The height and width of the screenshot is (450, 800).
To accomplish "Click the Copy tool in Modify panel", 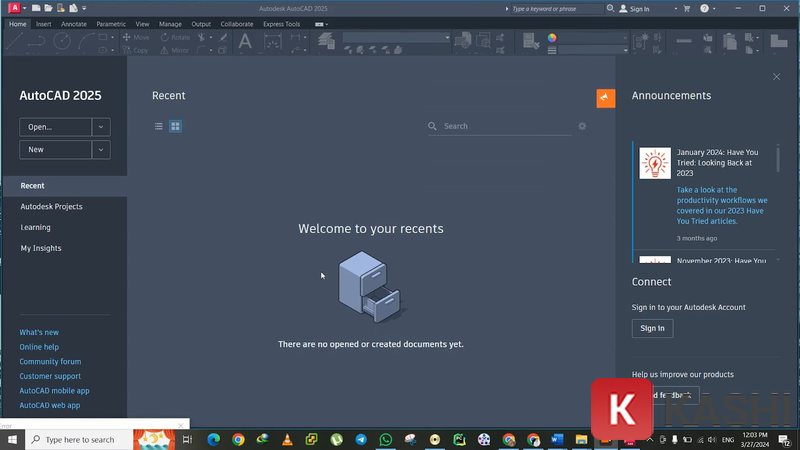I will tap(136, 51).
